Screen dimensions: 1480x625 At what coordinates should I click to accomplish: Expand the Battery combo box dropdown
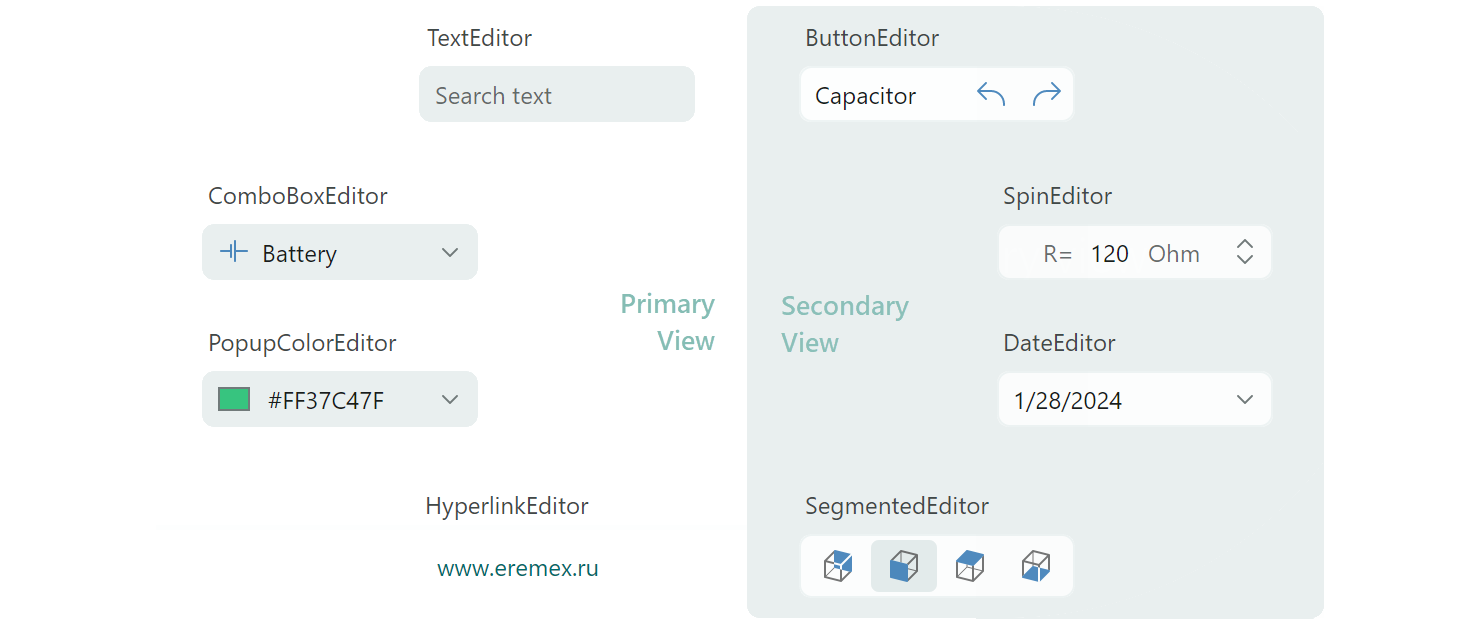(450, 253)
